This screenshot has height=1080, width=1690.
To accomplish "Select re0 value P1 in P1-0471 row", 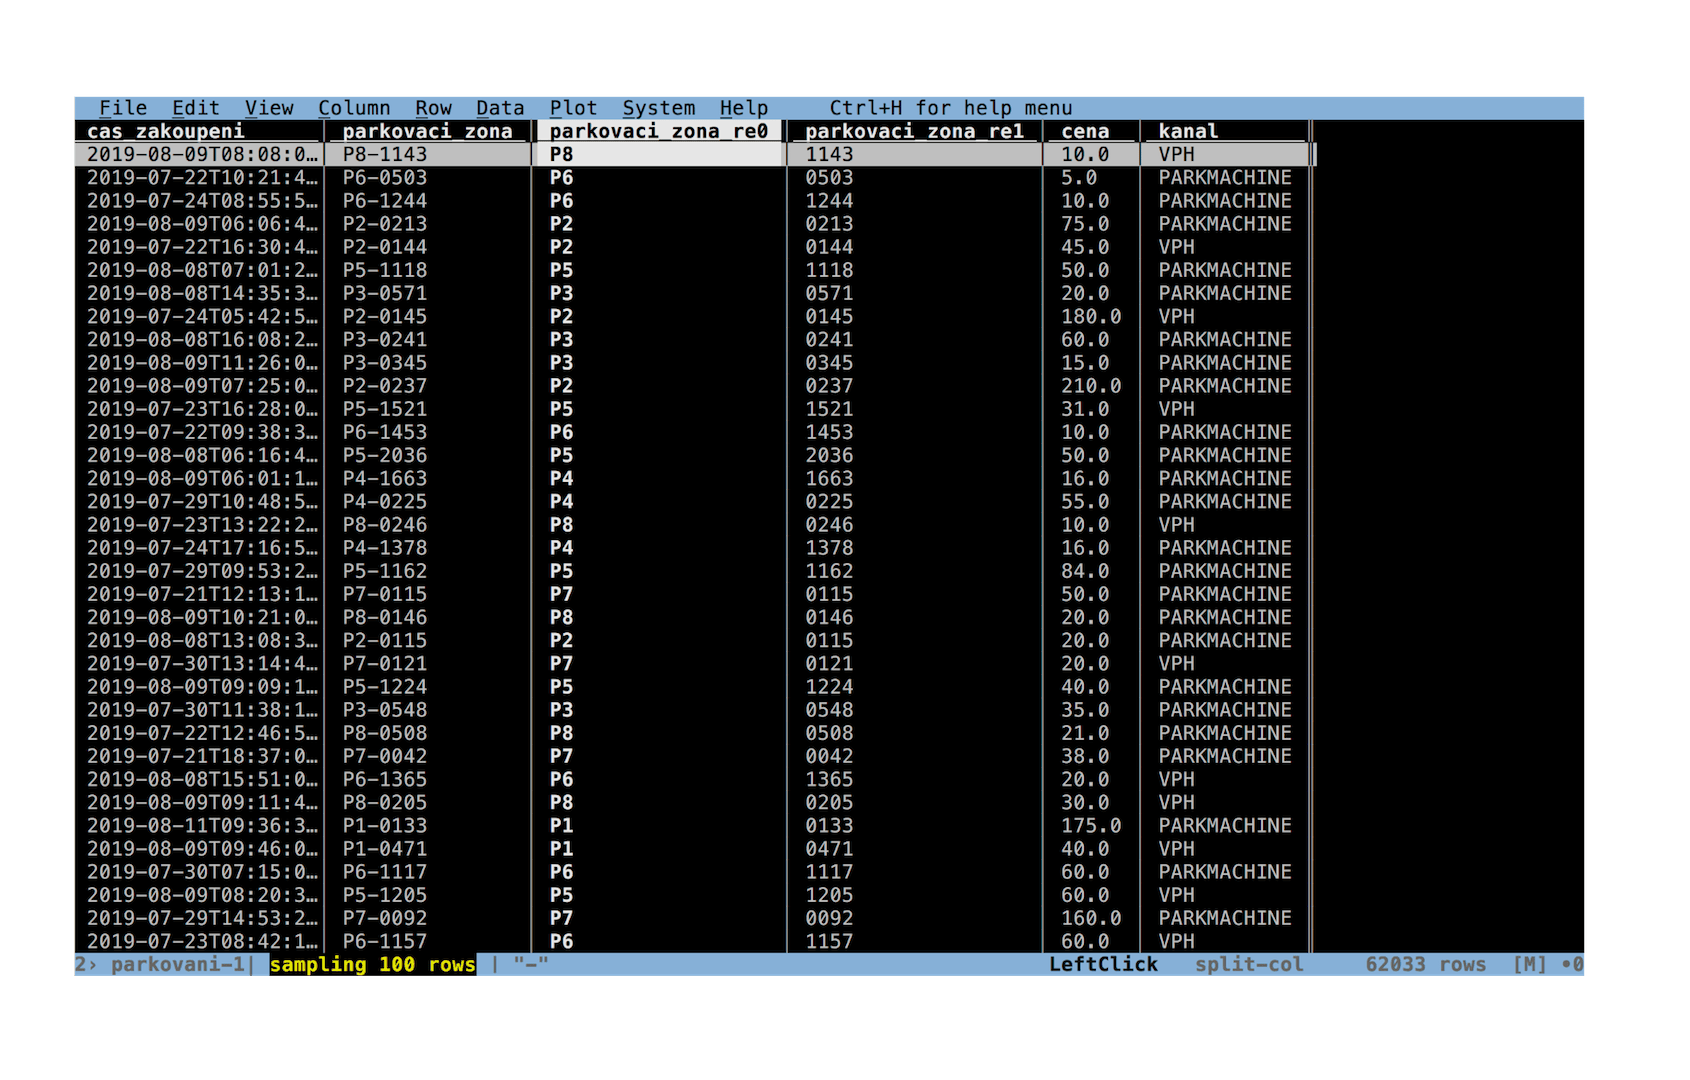I will (561, 849).
